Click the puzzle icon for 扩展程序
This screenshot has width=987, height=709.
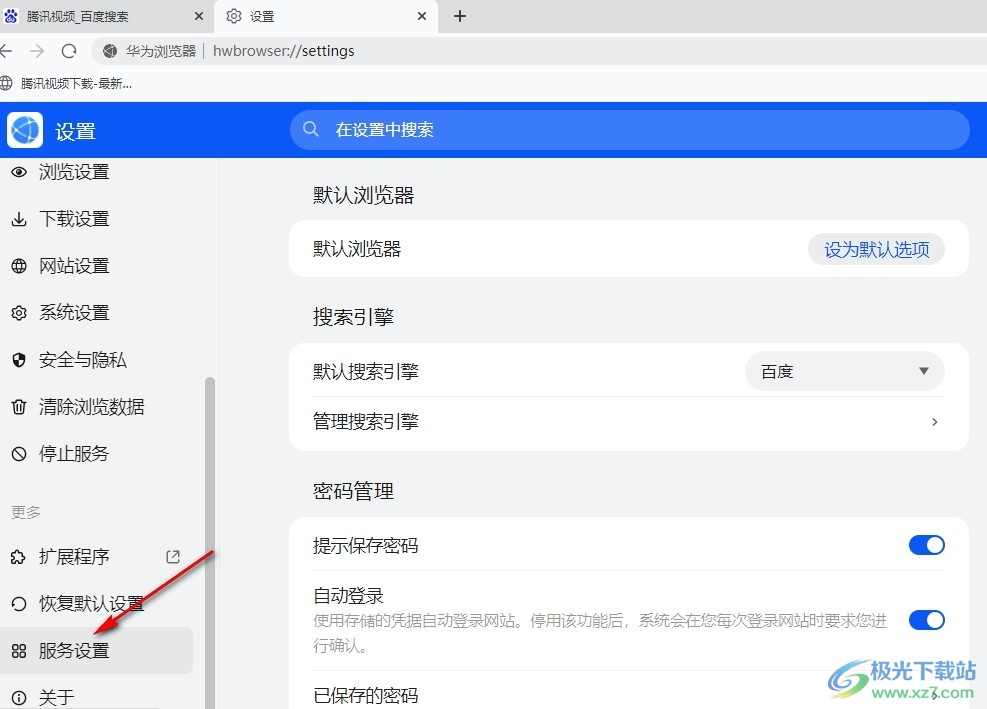click(18, 557)
